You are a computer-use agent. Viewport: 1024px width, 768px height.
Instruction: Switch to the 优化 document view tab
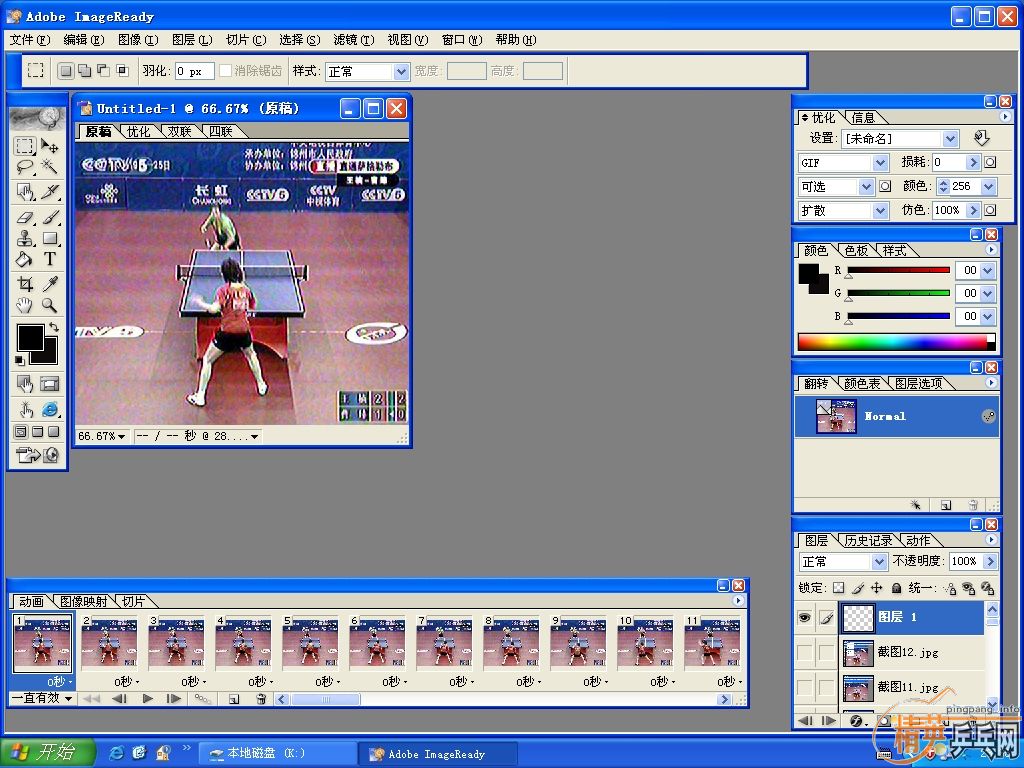click(138, 131)
